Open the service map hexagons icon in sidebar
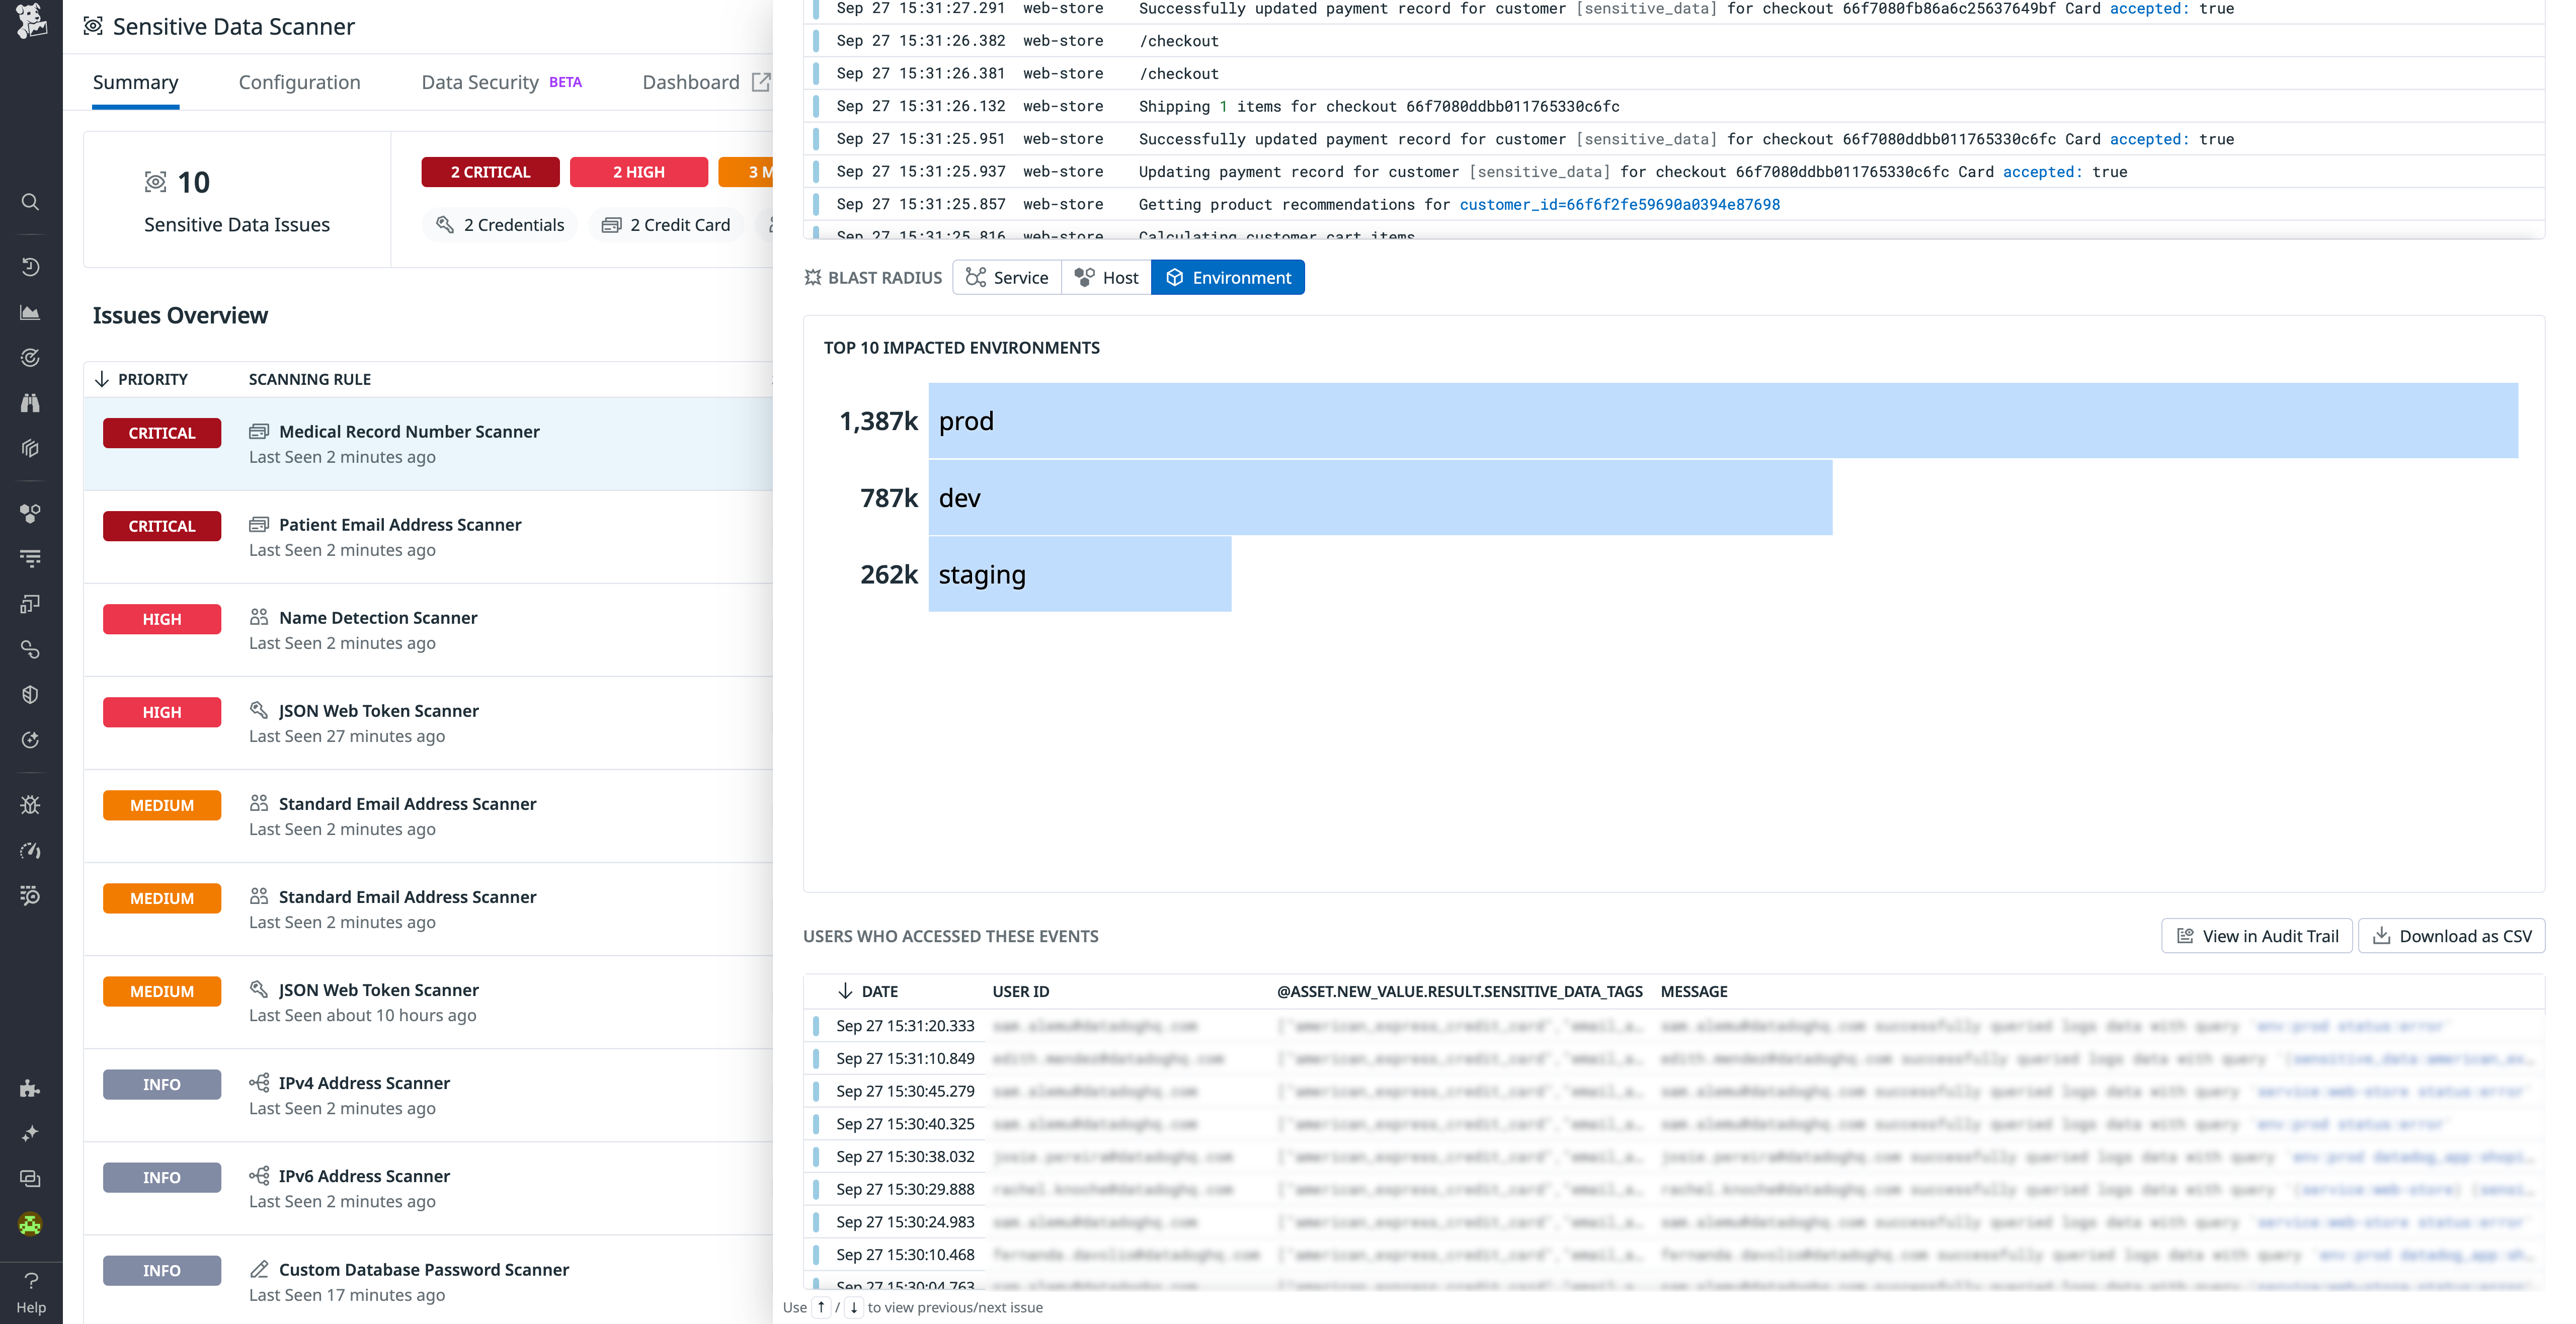The width and height of the screenshot is (2576, 1324). [x=30, y=513]
